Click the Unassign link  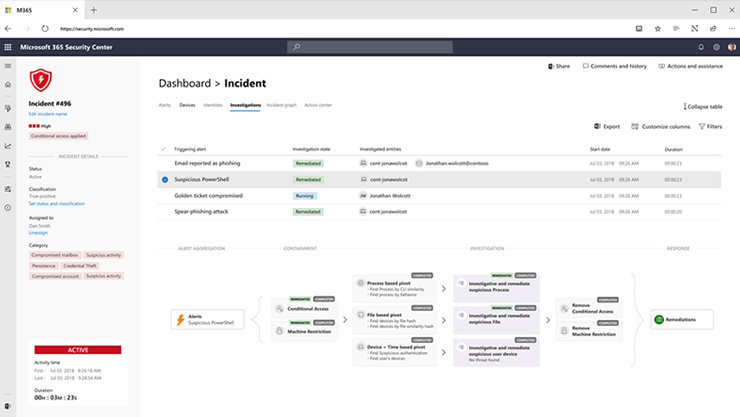tap(38, 230)
